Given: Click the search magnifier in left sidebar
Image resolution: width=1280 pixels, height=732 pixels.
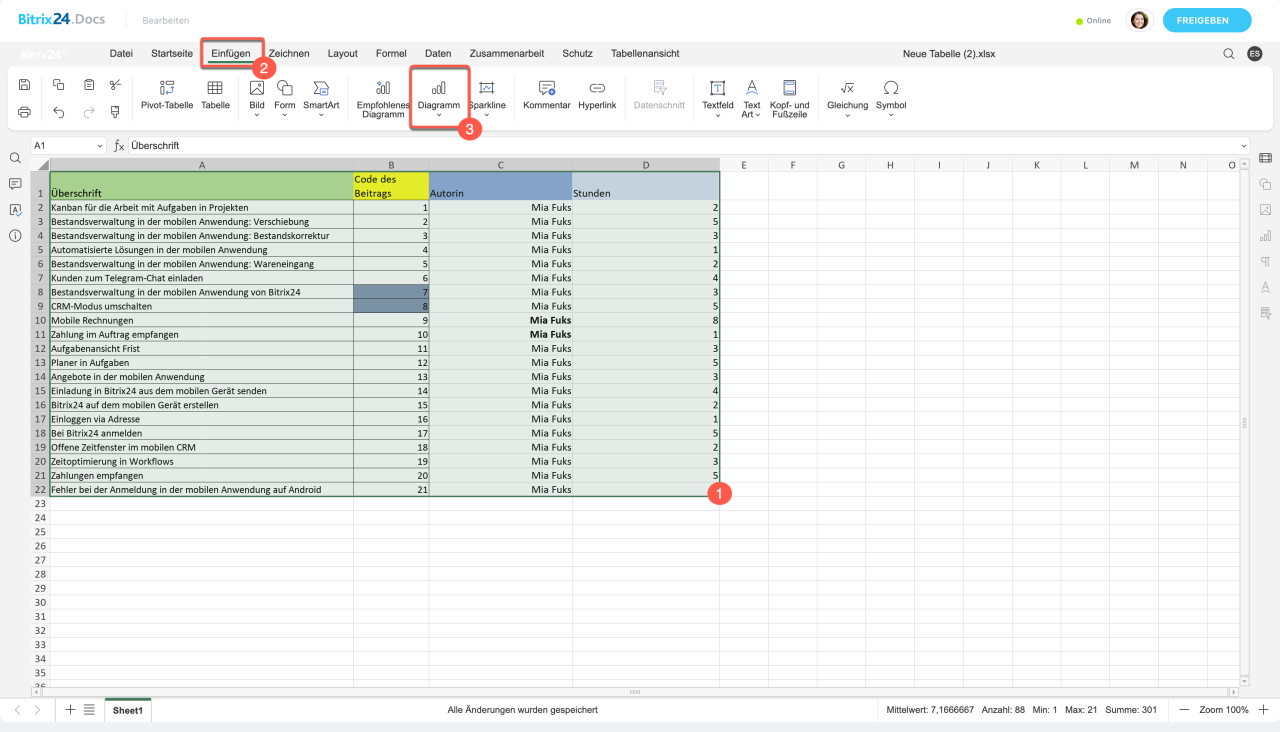Looking at the screenshot, I should coord(15,158).
